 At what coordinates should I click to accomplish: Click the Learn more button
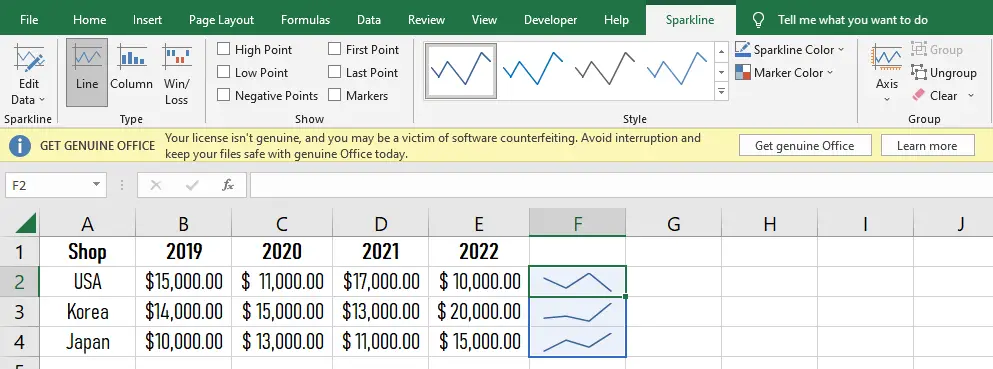tap(927, 146)
